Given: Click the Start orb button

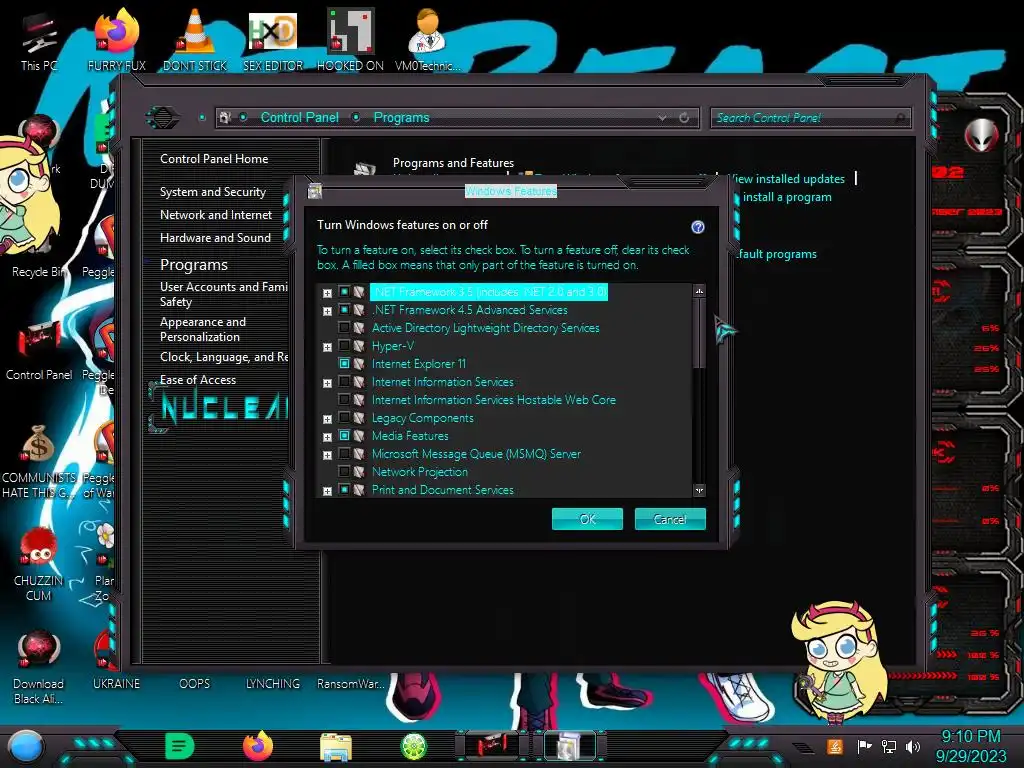Looking at the screenshot, I should click(x=26, y=746).
